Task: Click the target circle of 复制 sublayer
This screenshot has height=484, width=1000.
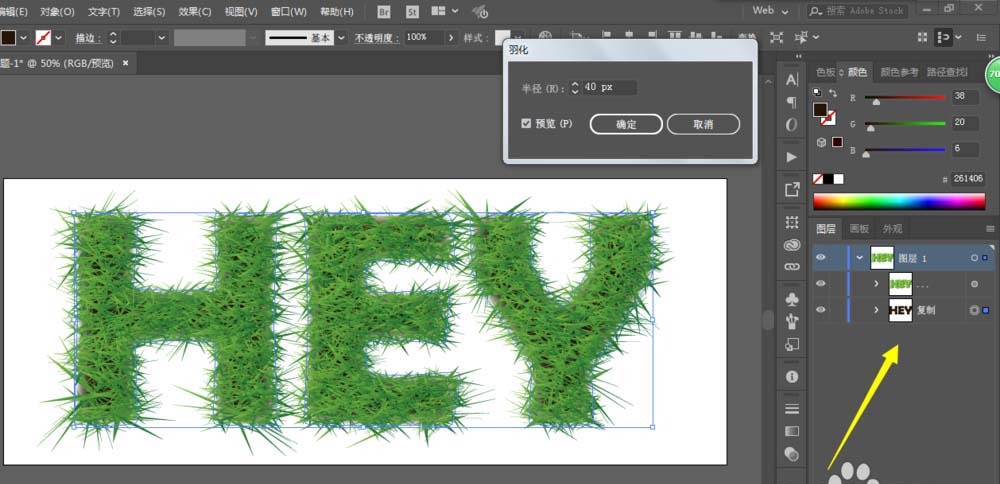Action: point(974,311)
